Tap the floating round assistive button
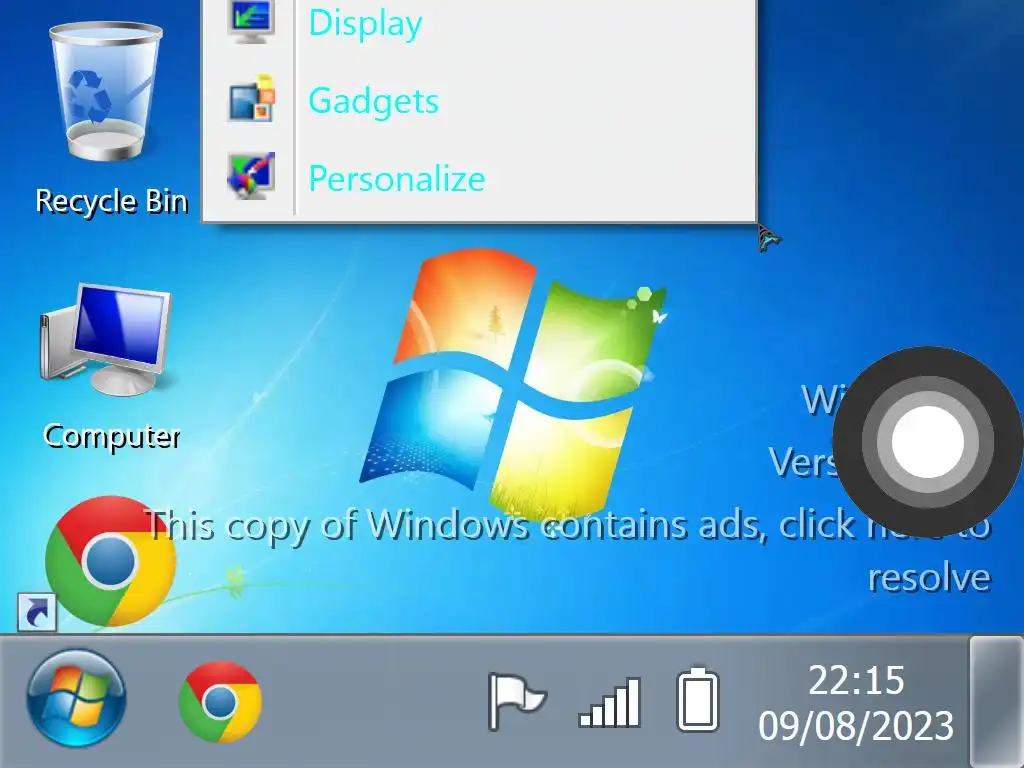 [928, 442]
